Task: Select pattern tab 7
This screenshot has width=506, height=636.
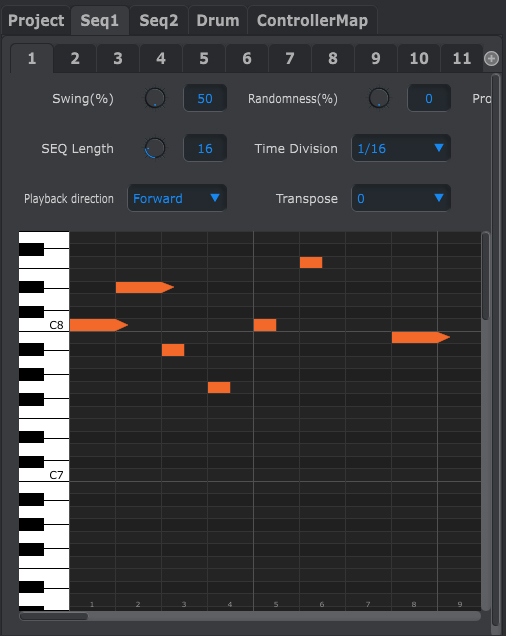Action: [x=290, y=58]
